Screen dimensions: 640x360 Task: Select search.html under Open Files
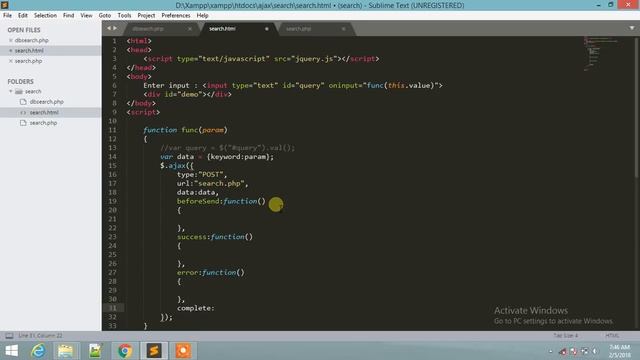[29, 51]
